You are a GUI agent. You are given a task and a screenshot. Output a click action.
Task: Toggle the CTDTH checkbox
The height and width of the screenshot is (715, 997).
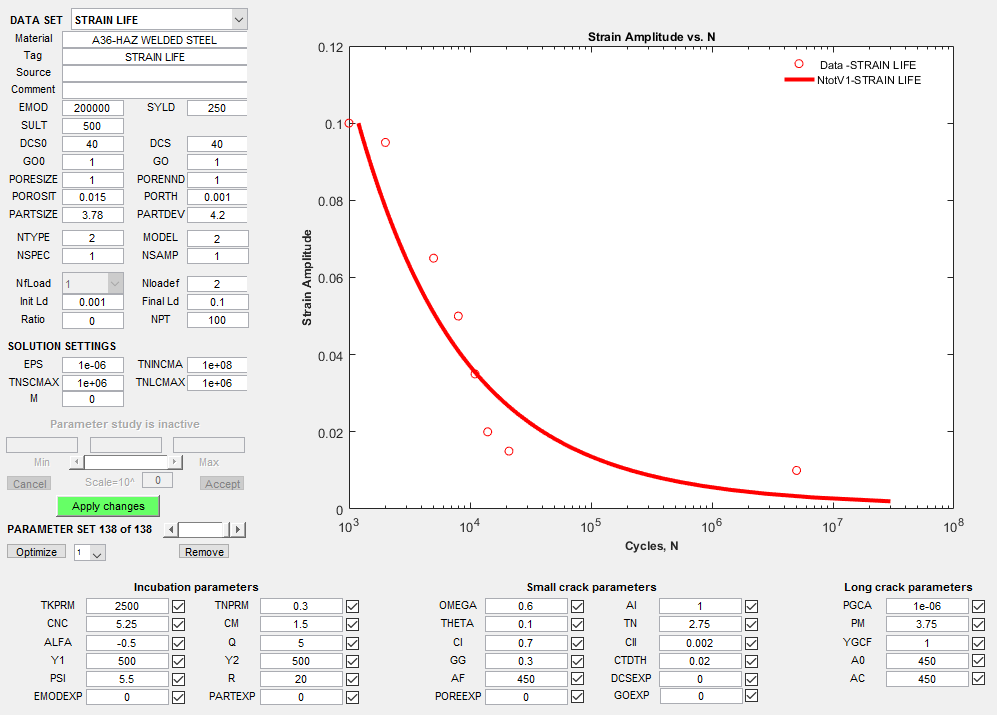(751, 660)
